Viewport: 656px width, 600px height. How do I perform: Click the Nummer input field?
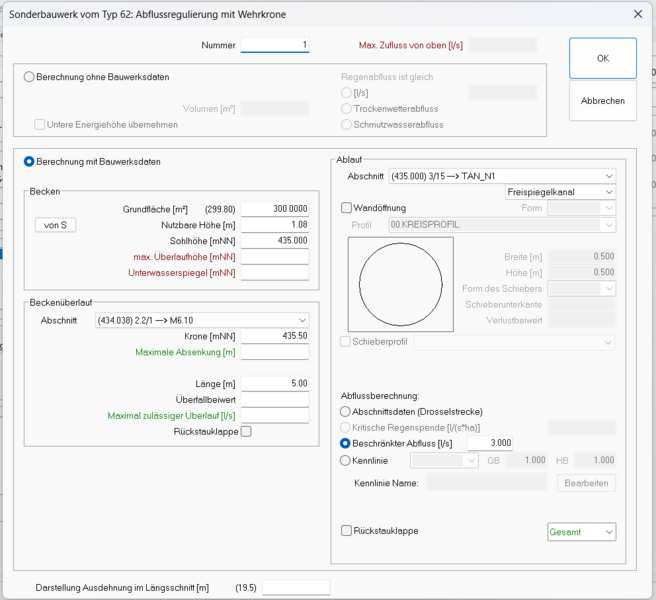pos(275,45)
